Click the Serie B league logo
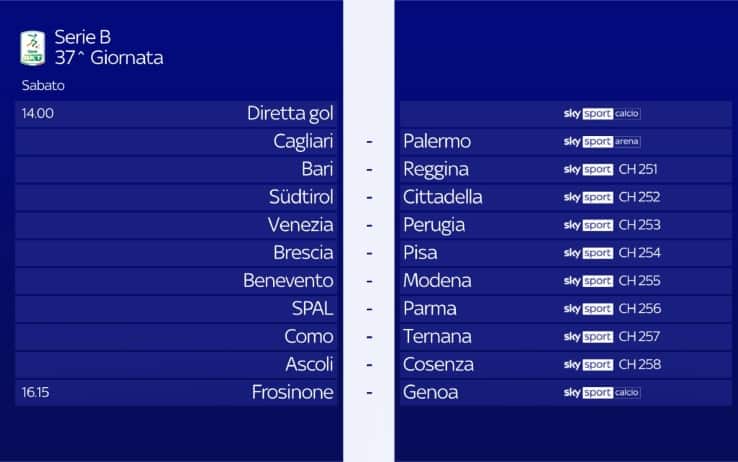The width and height of the screenshot is (738, 462). [x=33, y=48]
